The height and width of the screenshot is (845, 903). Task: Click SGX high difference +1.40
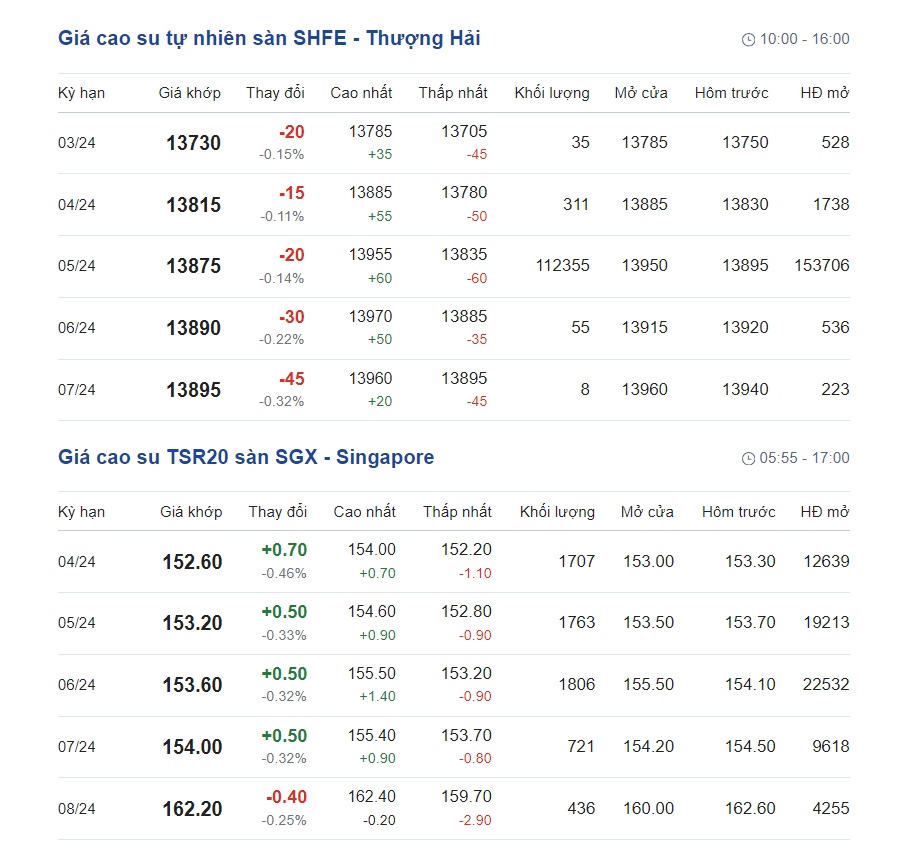click(x=378, y=697)
